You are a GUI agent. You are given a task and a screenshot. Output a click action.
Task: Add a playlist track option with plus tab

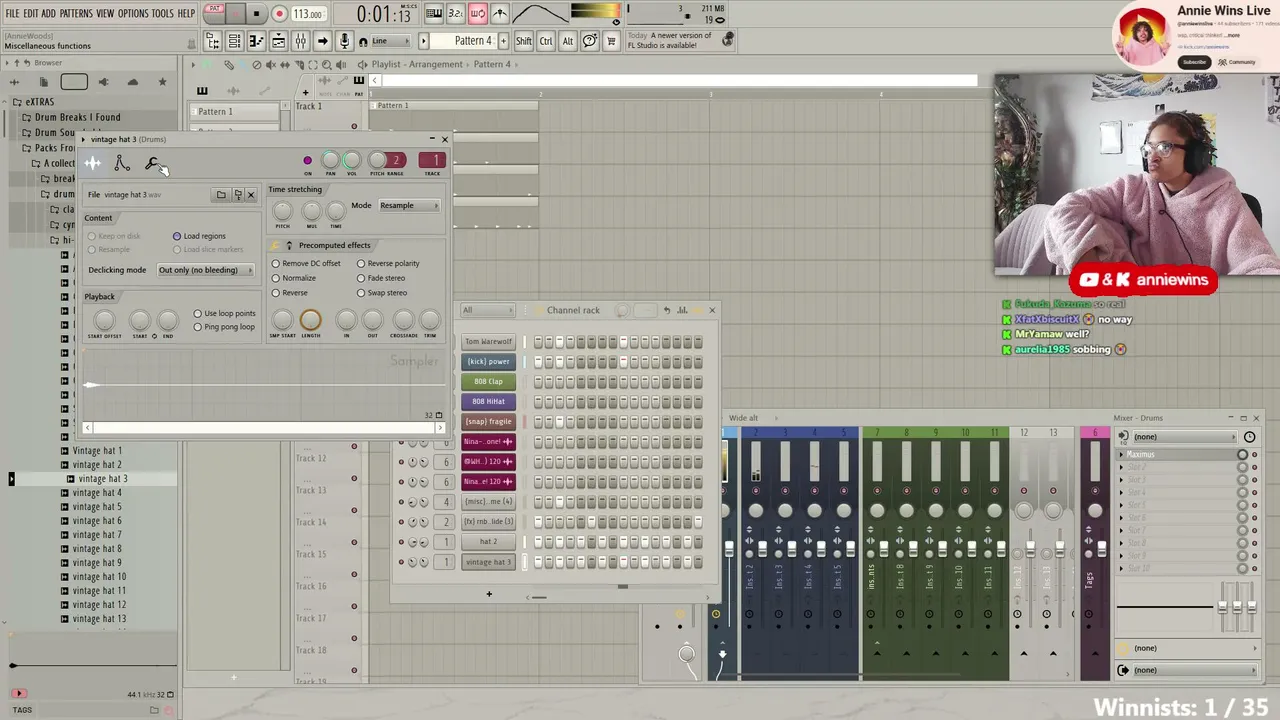coord(306,92)
